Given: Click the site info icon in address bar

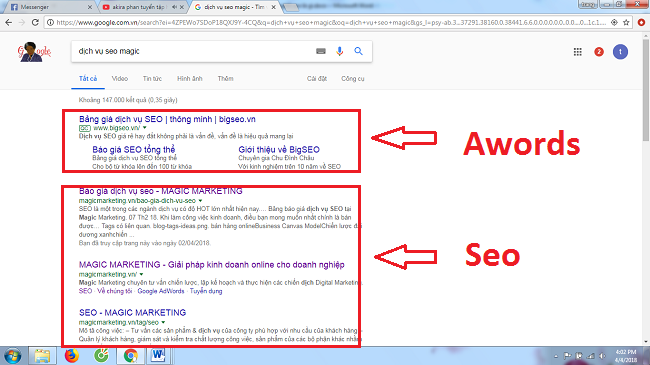Looking at the screenshot, I should [50, 22].
